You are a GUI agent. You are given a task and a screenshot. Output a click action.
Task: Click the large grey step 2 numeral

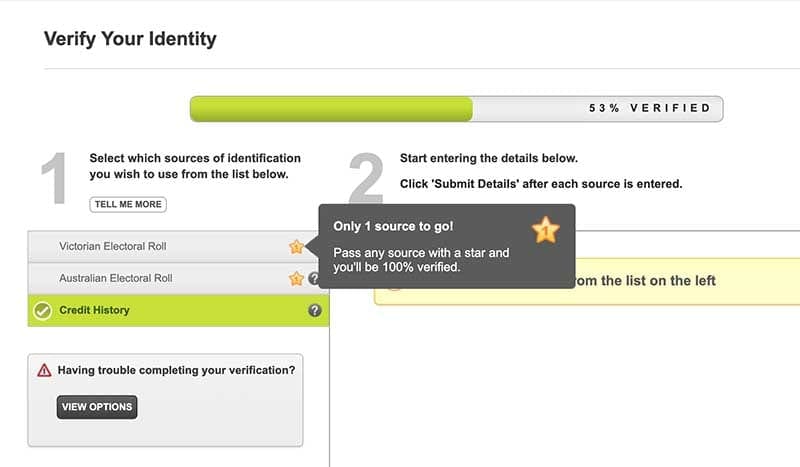click(x=366, y=178)
